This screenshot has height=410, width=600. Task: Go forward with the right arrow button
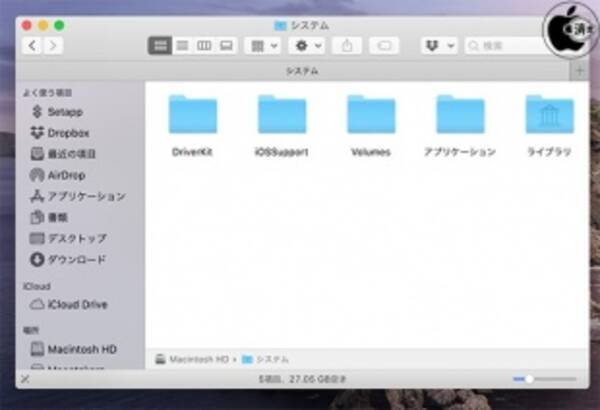pyautogui.click(x=52, y=46)
